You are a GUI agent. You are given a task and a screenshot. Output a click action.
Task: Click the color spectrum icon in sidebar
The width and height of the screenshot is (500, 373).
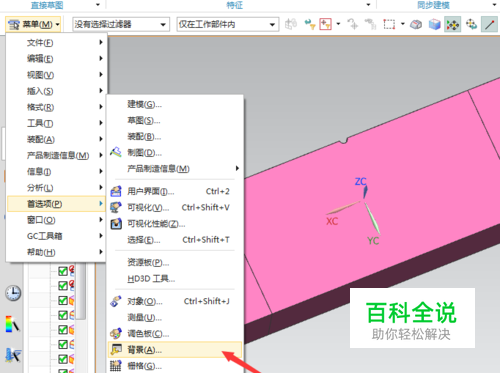[12, 324]
